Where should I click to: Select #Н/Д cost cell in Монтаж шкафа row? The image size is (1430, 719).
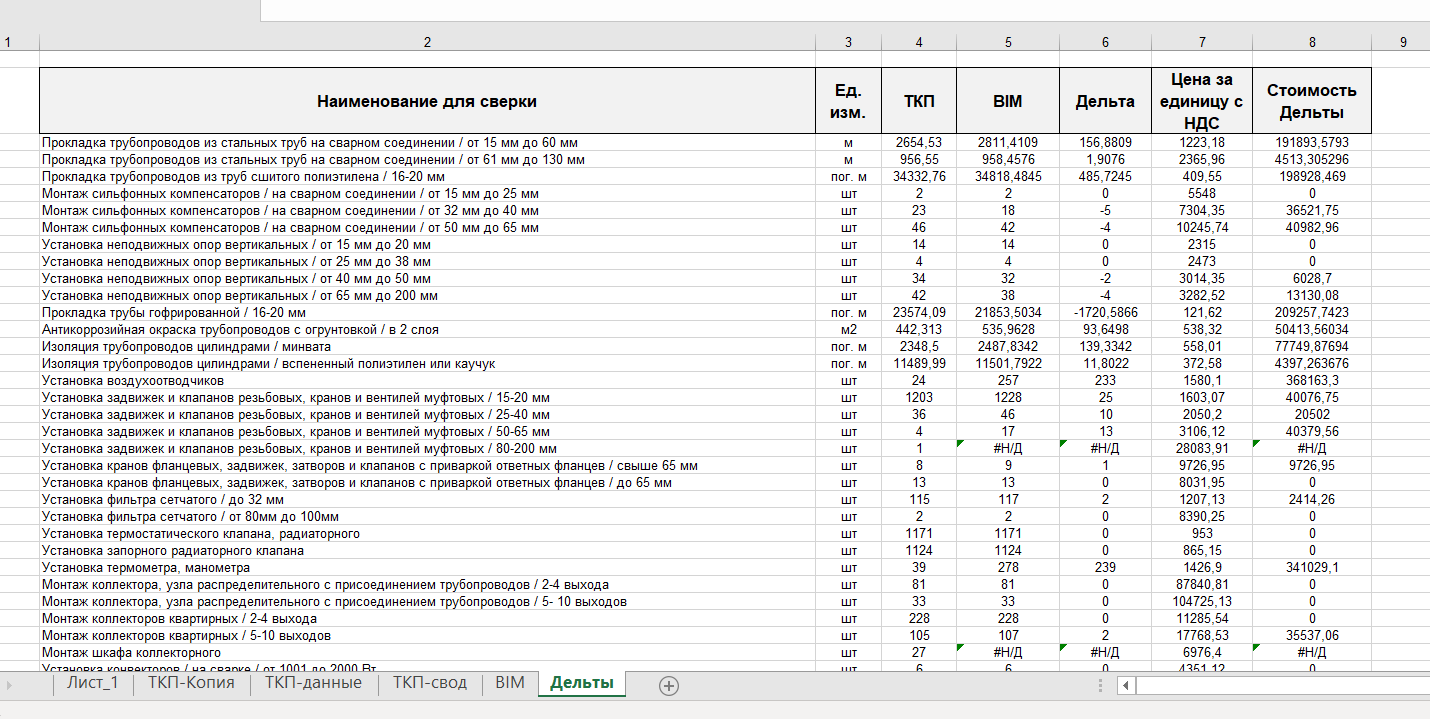[1312, 653]
